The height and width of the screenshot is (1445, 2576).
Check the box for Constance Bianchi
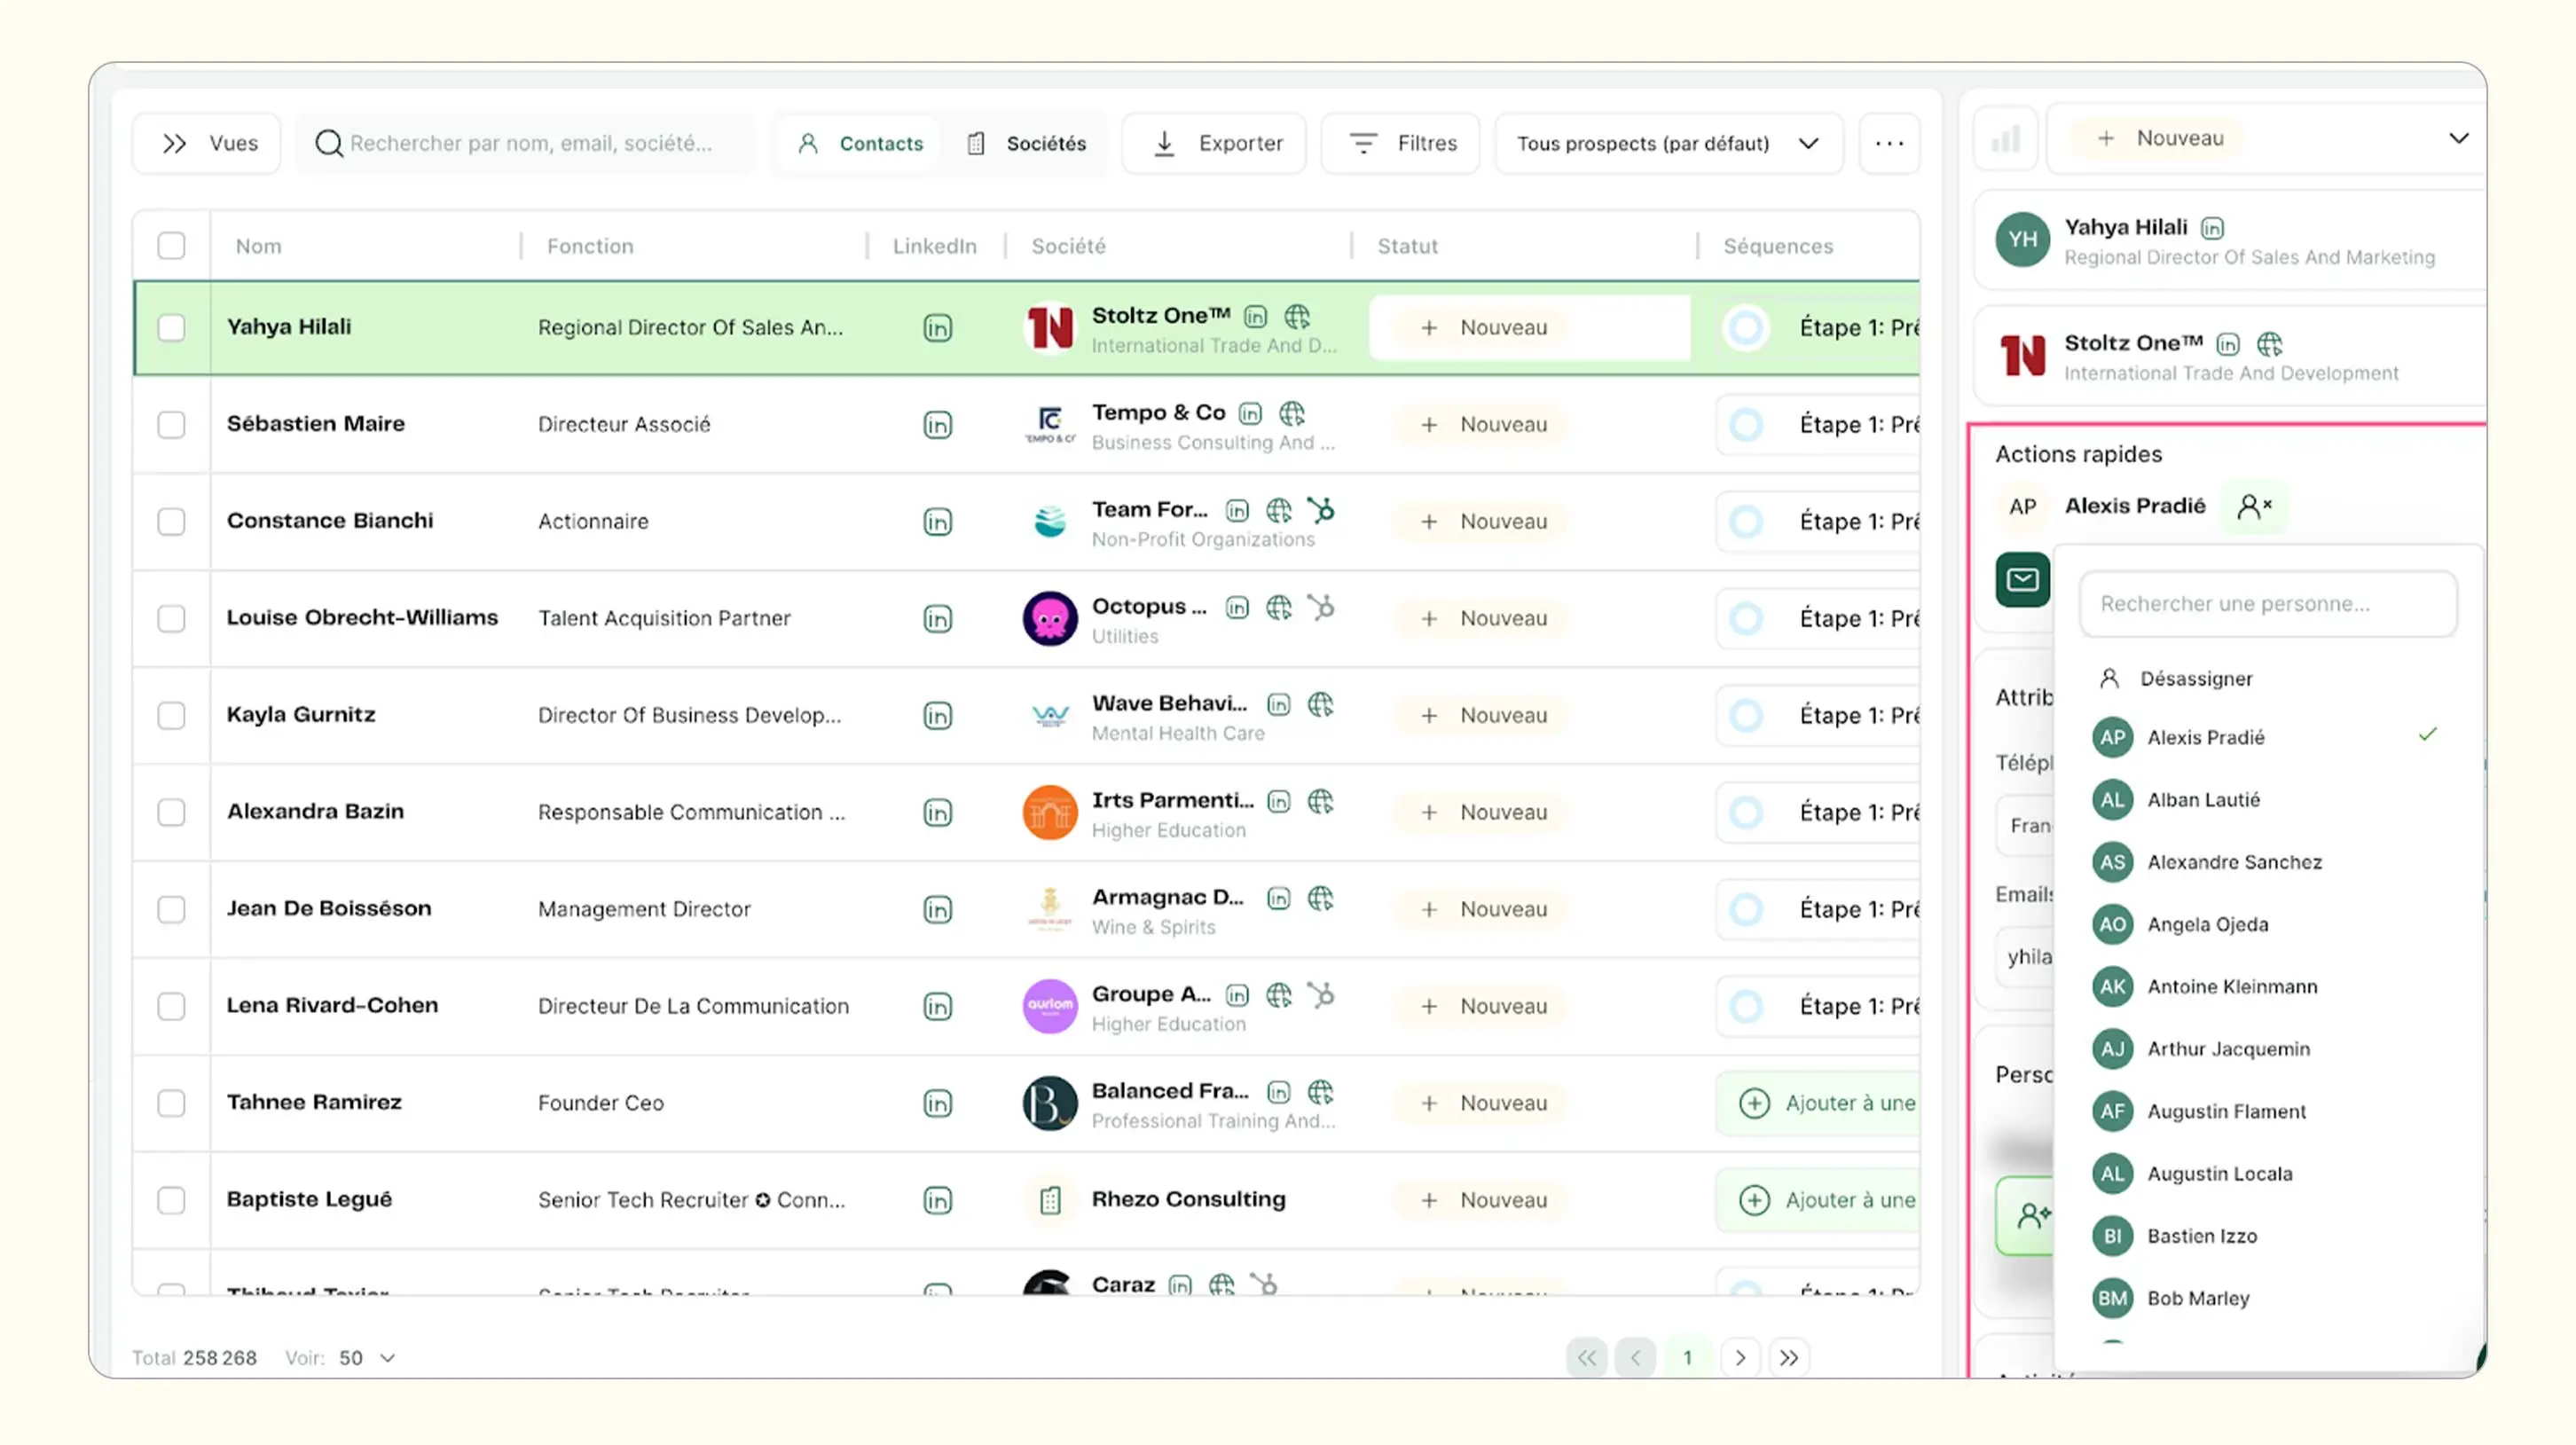[x=171, y=522]
